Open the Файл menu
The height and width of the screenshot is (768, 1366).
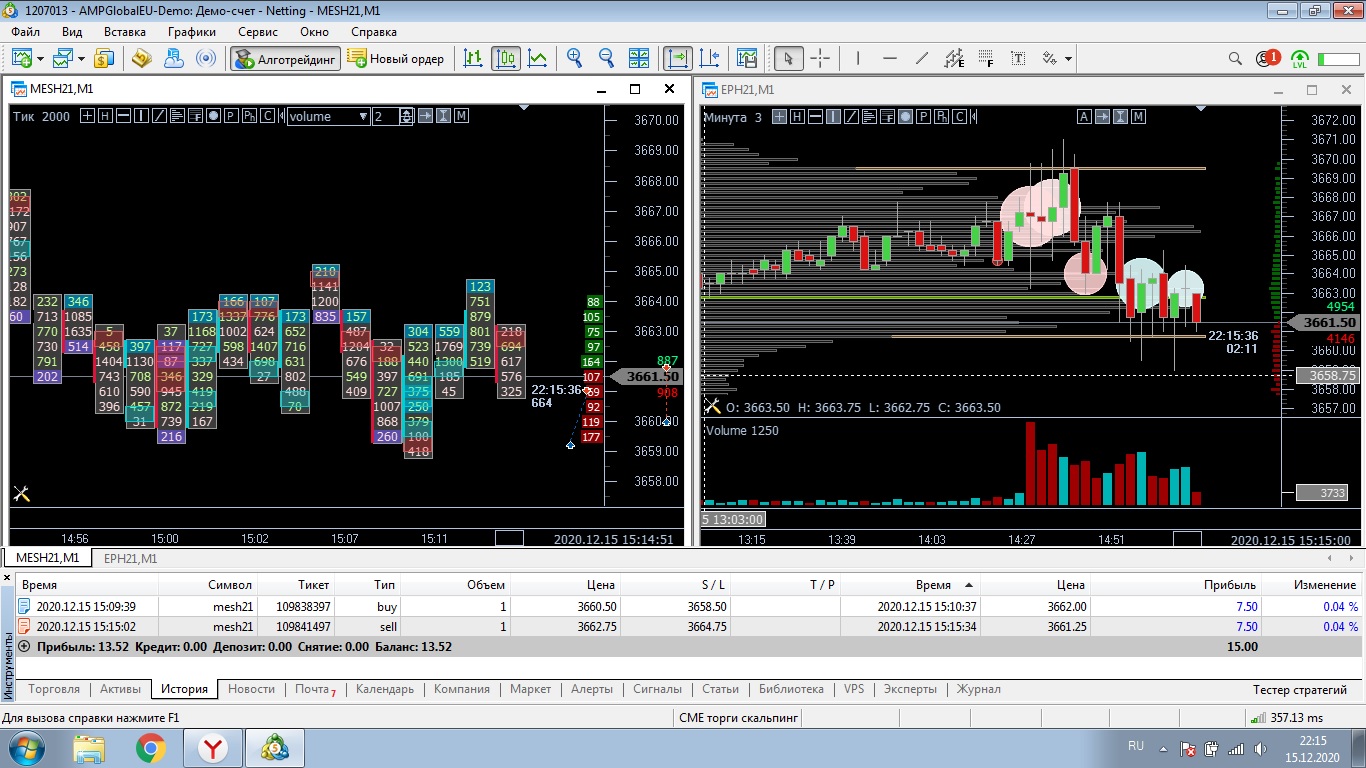pos(26,31)
